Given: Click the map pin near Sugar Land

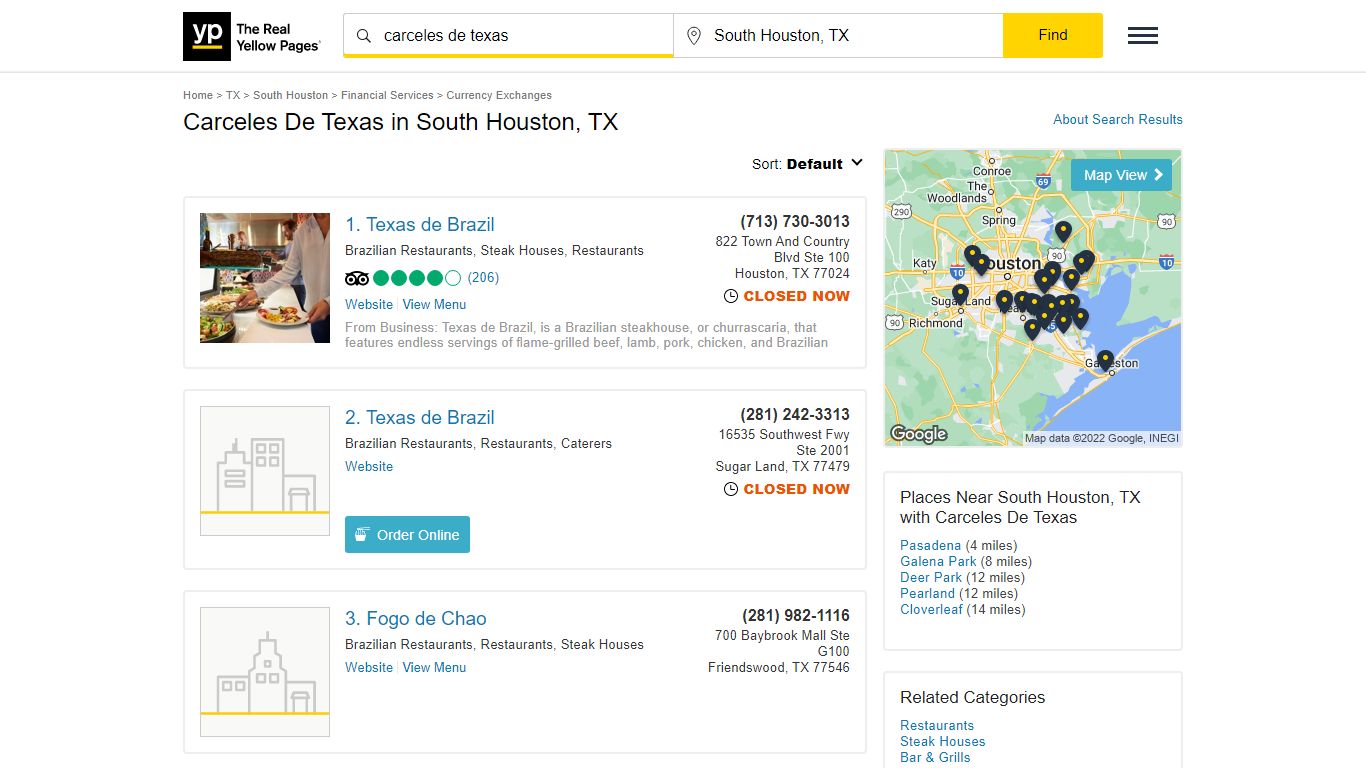Looking at the screenshot, I should [x=960, y=295].
